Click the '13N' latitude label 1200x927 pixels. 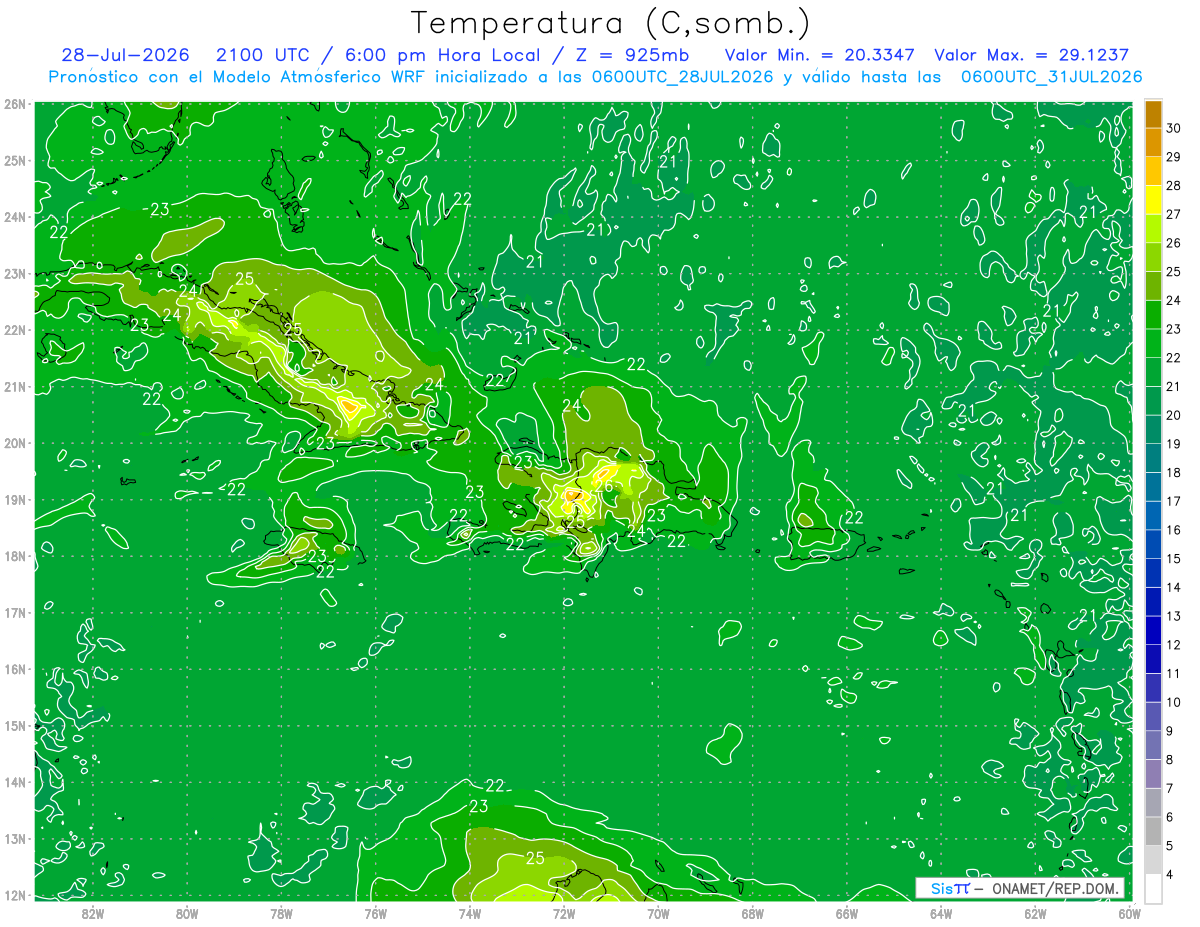point(15,839)
